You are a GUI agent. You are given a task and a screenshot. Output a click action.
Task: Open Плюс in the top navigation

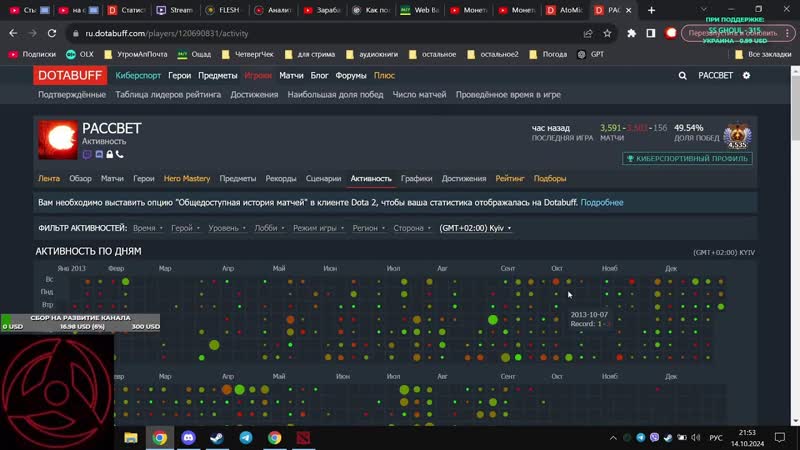point(384,76)
